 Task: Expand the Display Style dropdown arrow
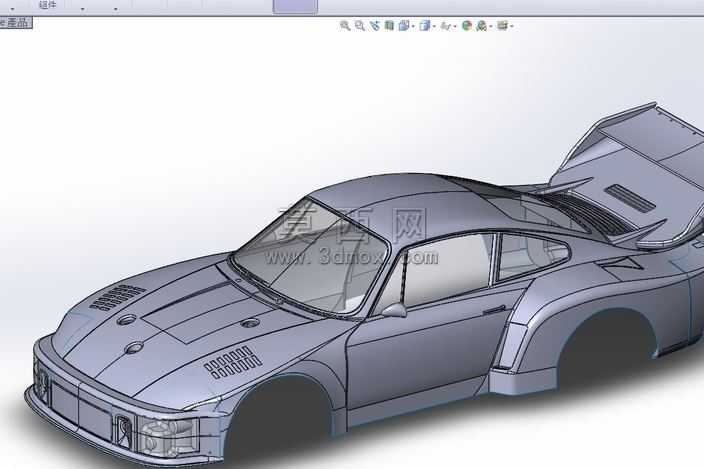point(434,26)
